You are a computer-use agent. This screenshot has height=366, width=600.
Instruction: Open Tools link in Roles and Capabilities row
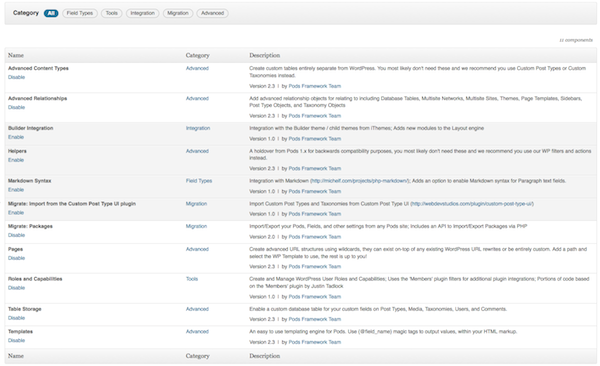pos(192,279)
